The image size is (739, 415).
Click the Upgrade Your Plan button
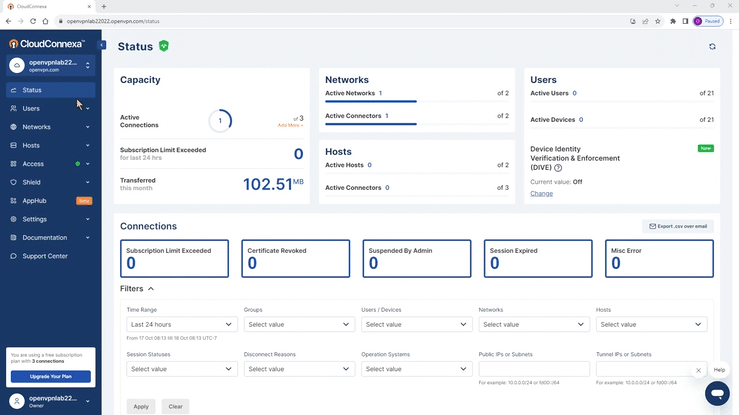[x=50, y=377]
